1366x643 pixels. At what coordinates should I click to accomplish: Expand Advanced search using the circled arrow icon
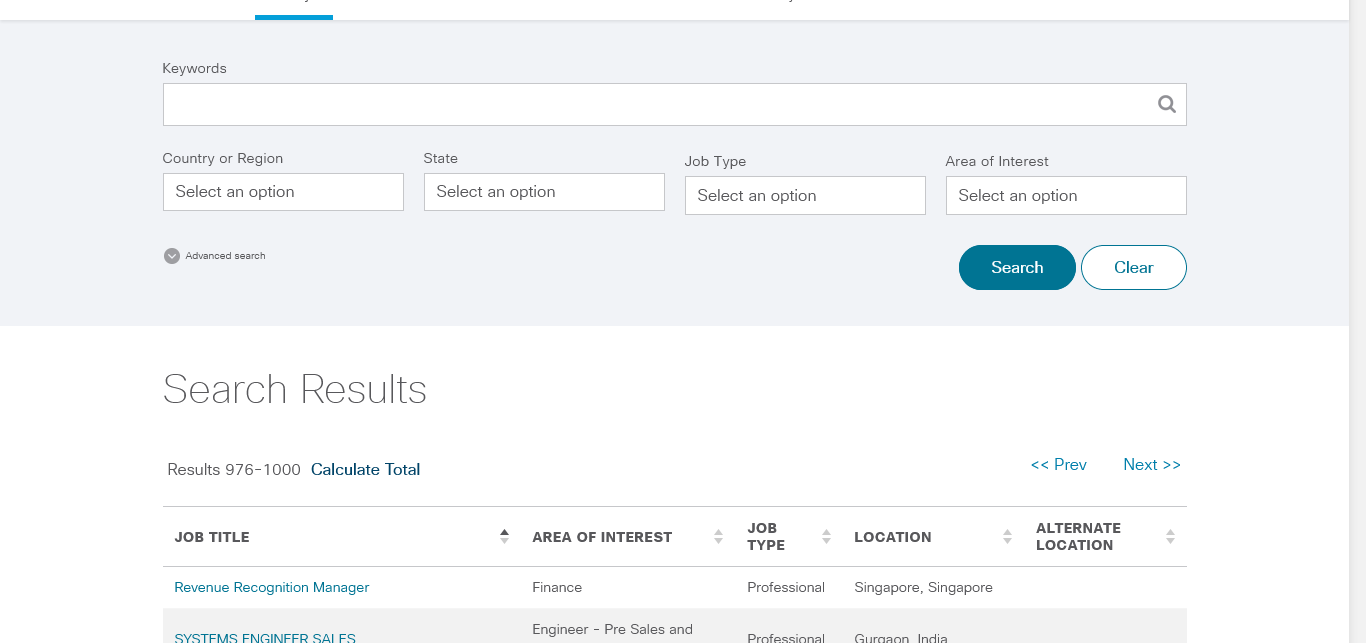(x=171, y=256)
